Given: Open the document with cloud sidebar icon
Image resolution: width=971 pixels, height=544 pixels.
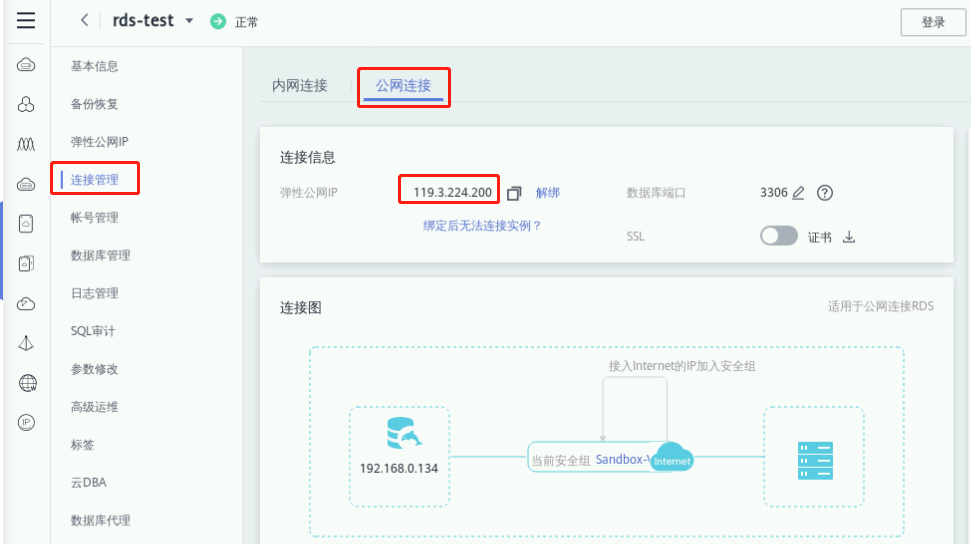Looking at the screenshot, I should (26, 224).
